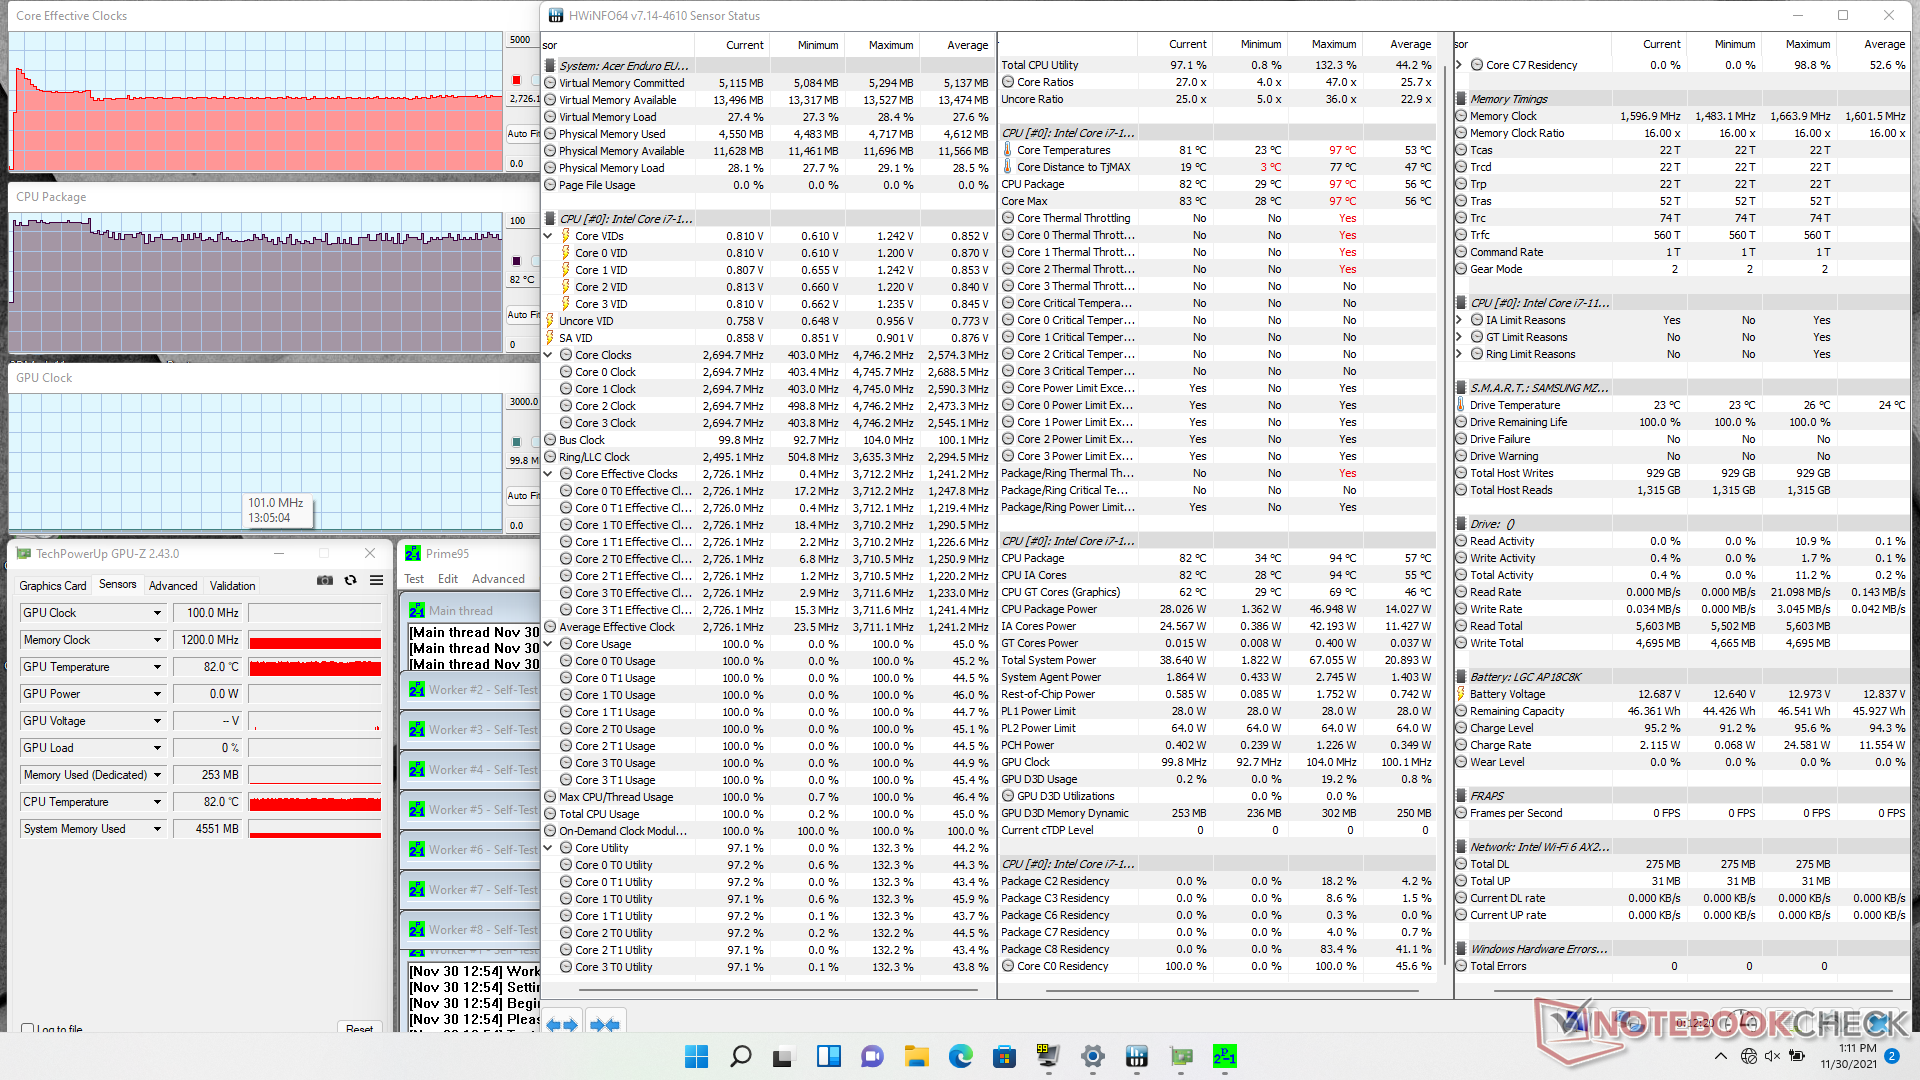Screen dimensions: 1920x1080
Task: Expand the IA Limit Reasons row
Action: pos(1459,320)
